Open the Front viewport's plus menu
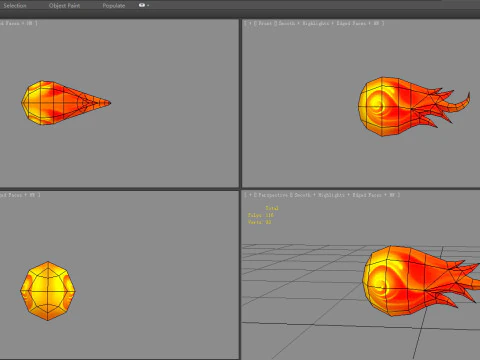The width and height of the screenshot is (480, 360). 250,23
